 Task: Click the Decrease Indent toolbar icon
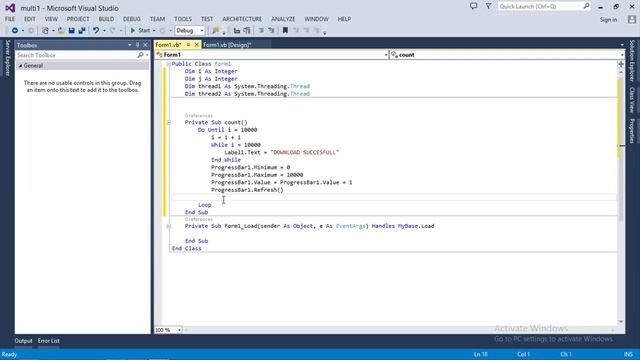(261, 31)
